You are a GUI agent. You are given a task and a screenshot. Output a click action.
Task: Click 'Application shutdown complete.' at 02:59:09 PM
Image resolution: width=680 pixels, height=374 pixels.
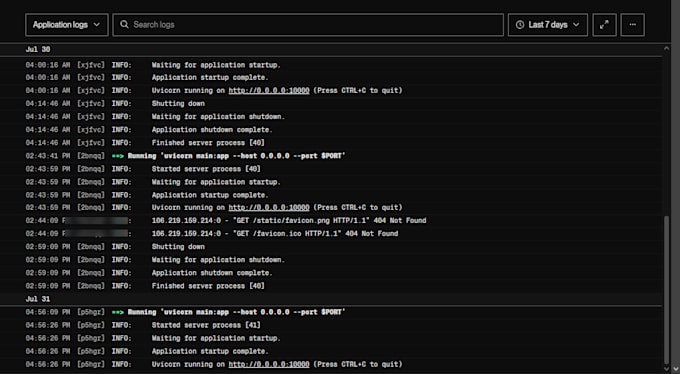pyautogui.click(x=212, y=273)
